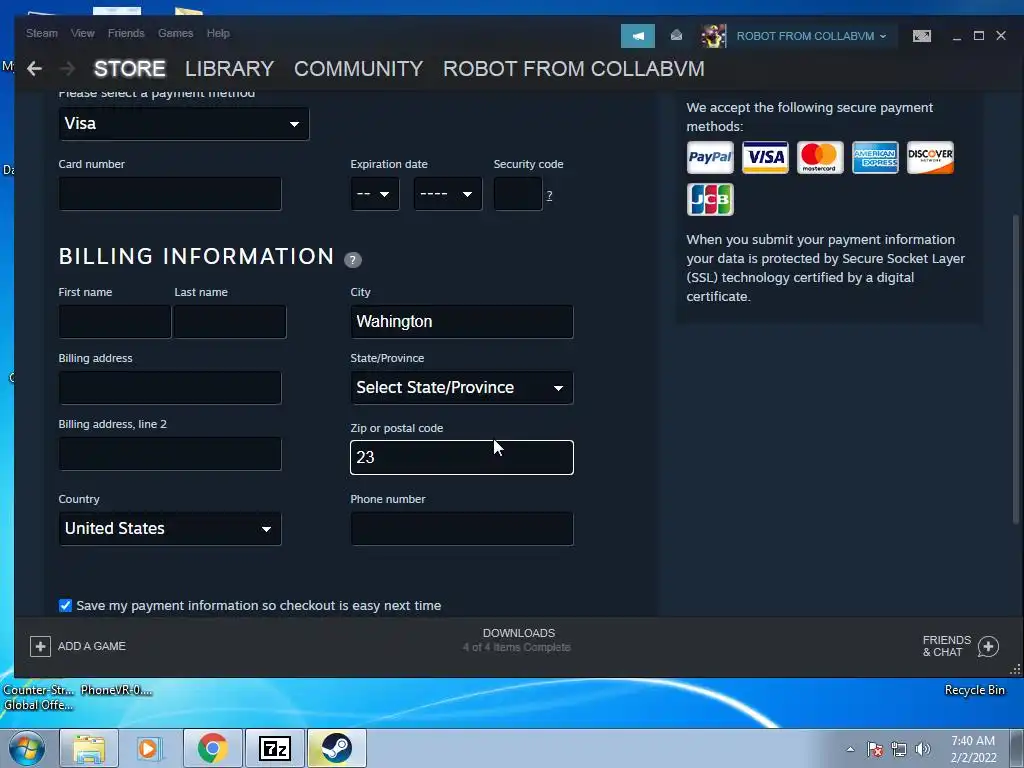Open the ROBOT FROM COLLABVM profile tab
The height and width of the screenshot is (768, 1024).
tap(574, 69)
